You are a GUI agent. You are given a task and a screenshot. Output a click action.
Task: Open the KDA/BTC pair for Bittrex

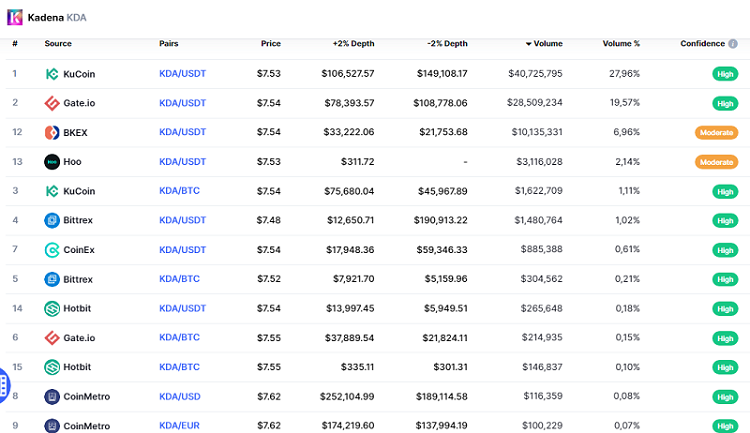tap(180, 279)
